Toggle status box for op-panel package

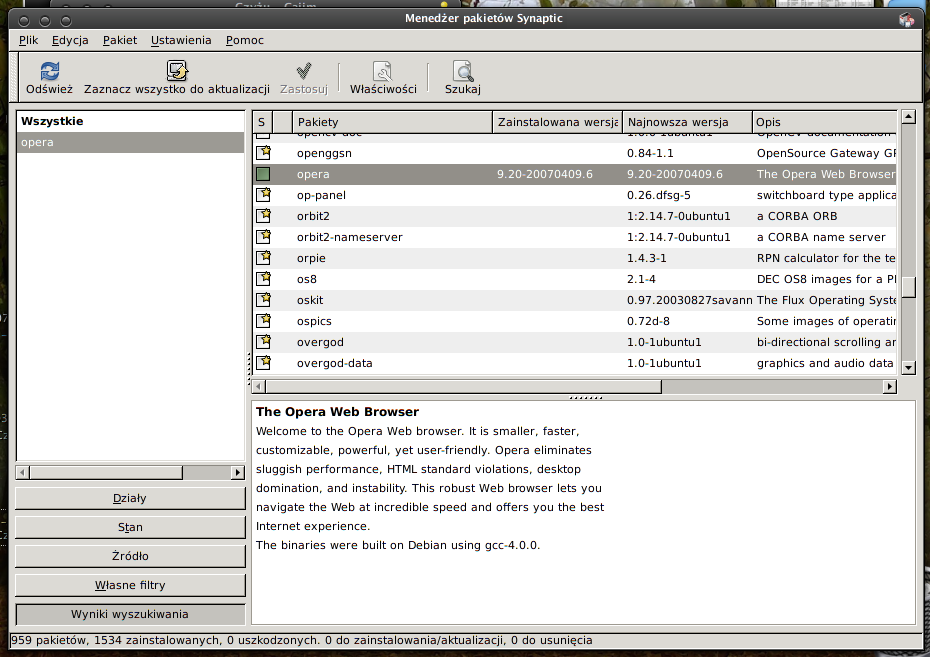coord(263,195)
